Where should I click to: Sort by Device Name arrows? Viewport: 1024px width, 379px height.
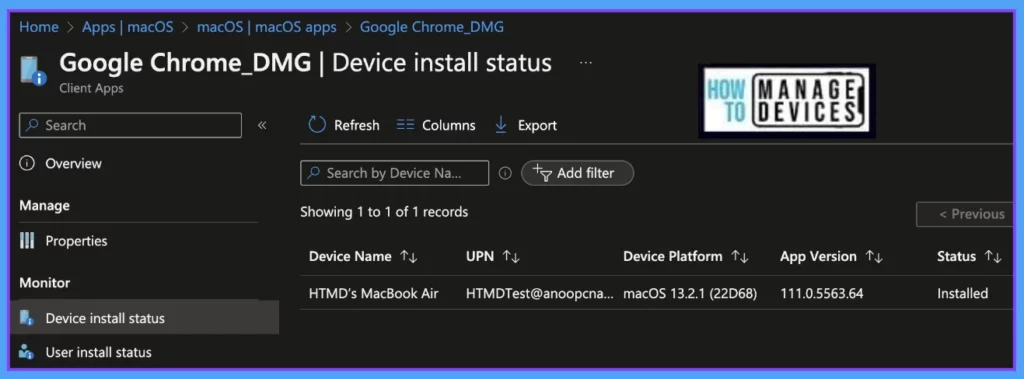pos(409,257)
